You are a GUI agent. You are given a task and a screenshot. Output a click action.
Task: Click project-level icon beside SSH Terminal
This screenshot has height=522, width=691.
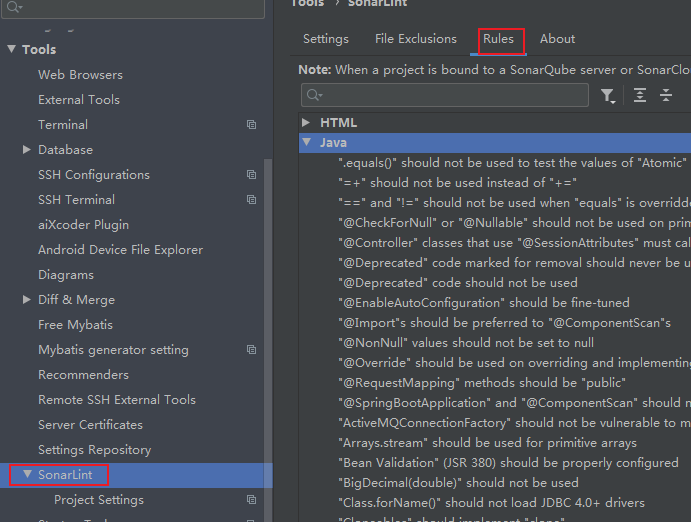(251, 200)
